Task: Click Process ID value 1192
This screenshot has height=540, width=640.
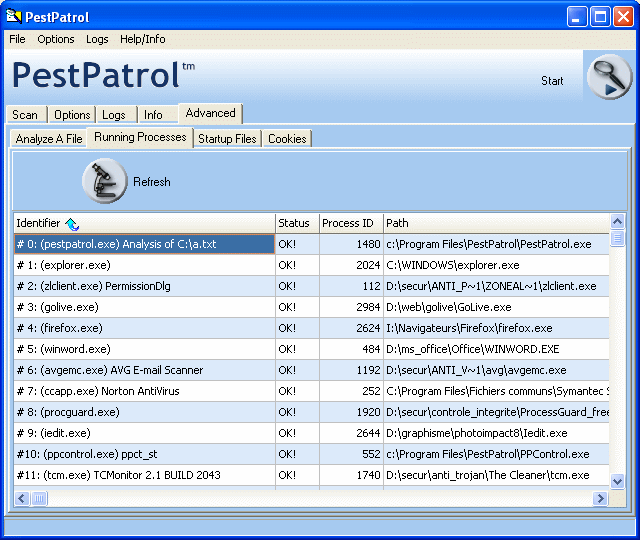Action: pos(368,370)
